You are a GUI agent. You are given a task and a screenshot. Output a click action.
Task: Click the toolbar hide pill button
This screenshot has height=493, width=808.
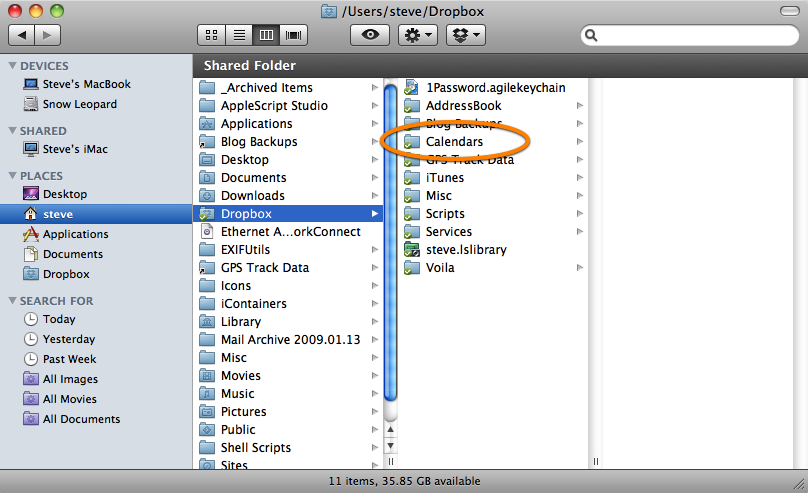click(x=790, y=11)
